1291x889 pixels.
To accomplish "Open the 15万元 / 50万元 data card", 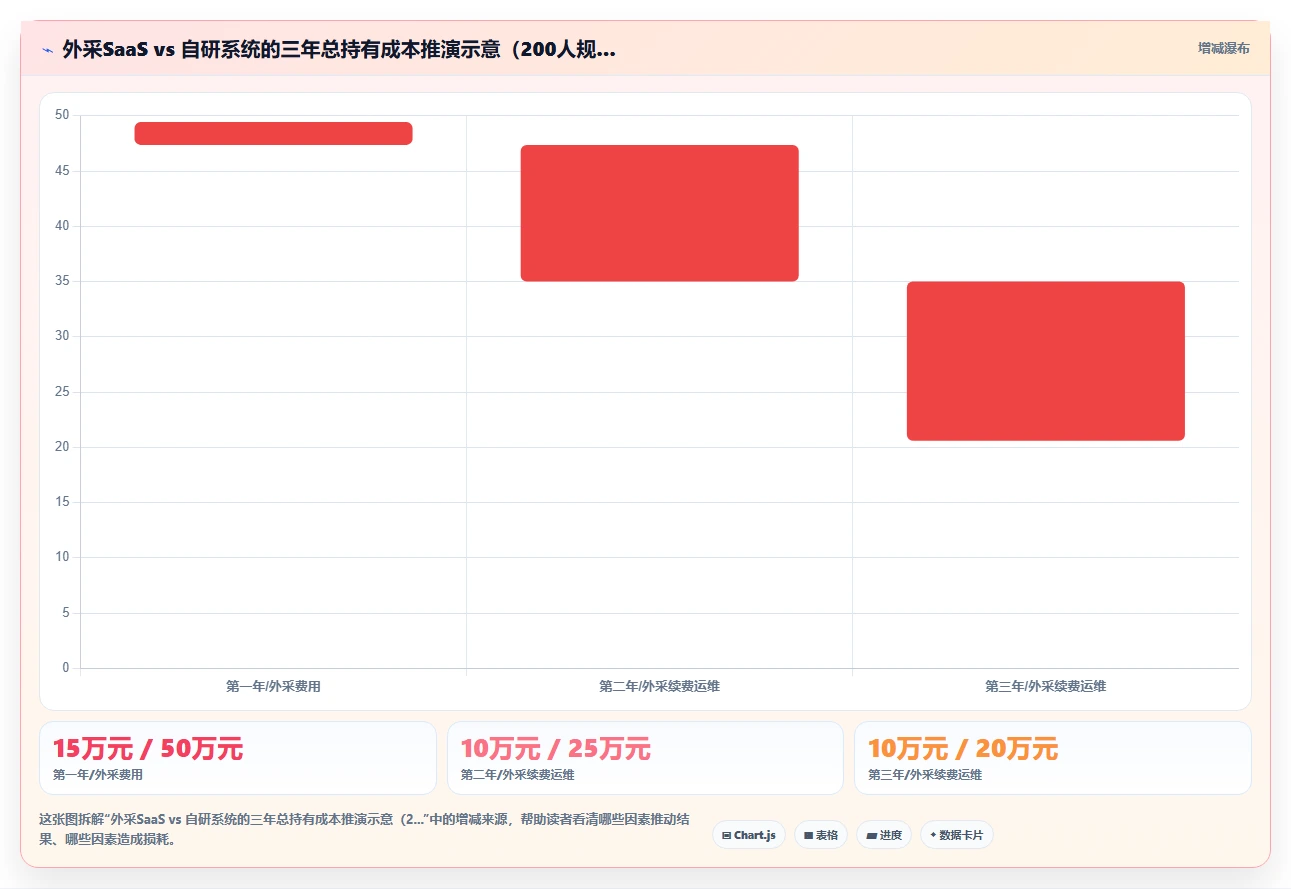I will [238, 758].
